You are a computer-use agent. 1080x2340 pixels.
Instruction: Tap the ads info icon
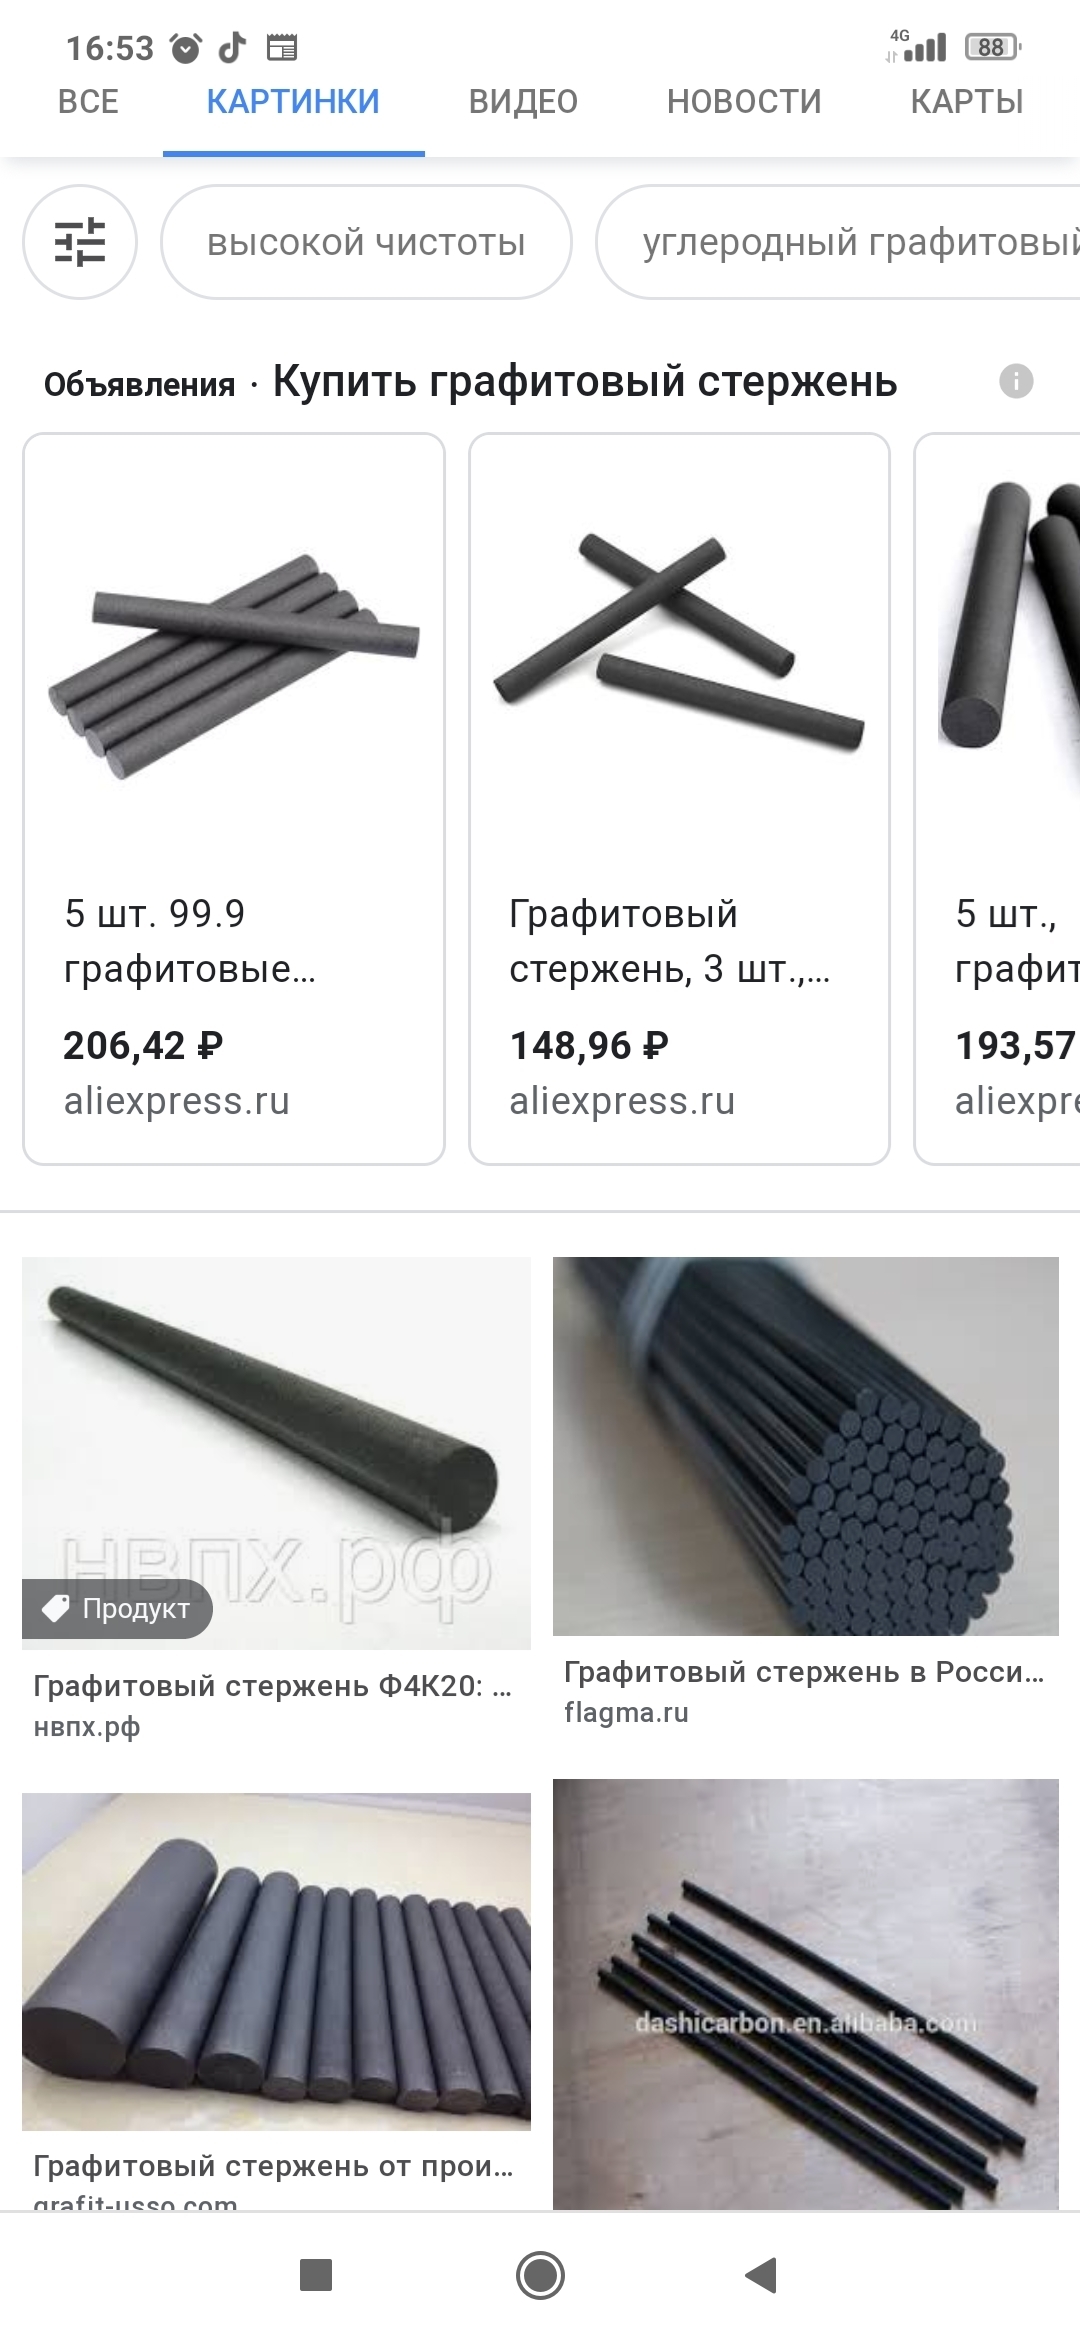click(x=1016, y=381)
